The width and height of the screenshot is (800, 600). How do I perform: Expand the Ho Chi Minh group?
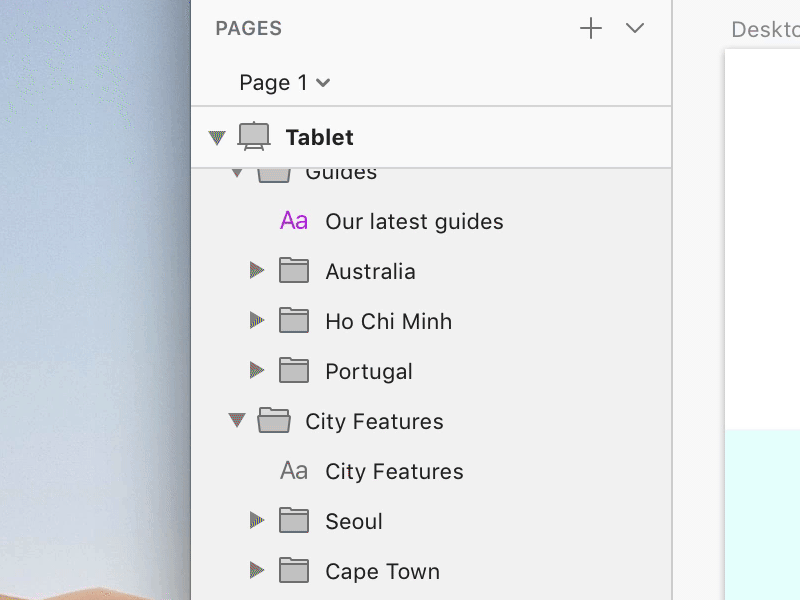point(257,321)
